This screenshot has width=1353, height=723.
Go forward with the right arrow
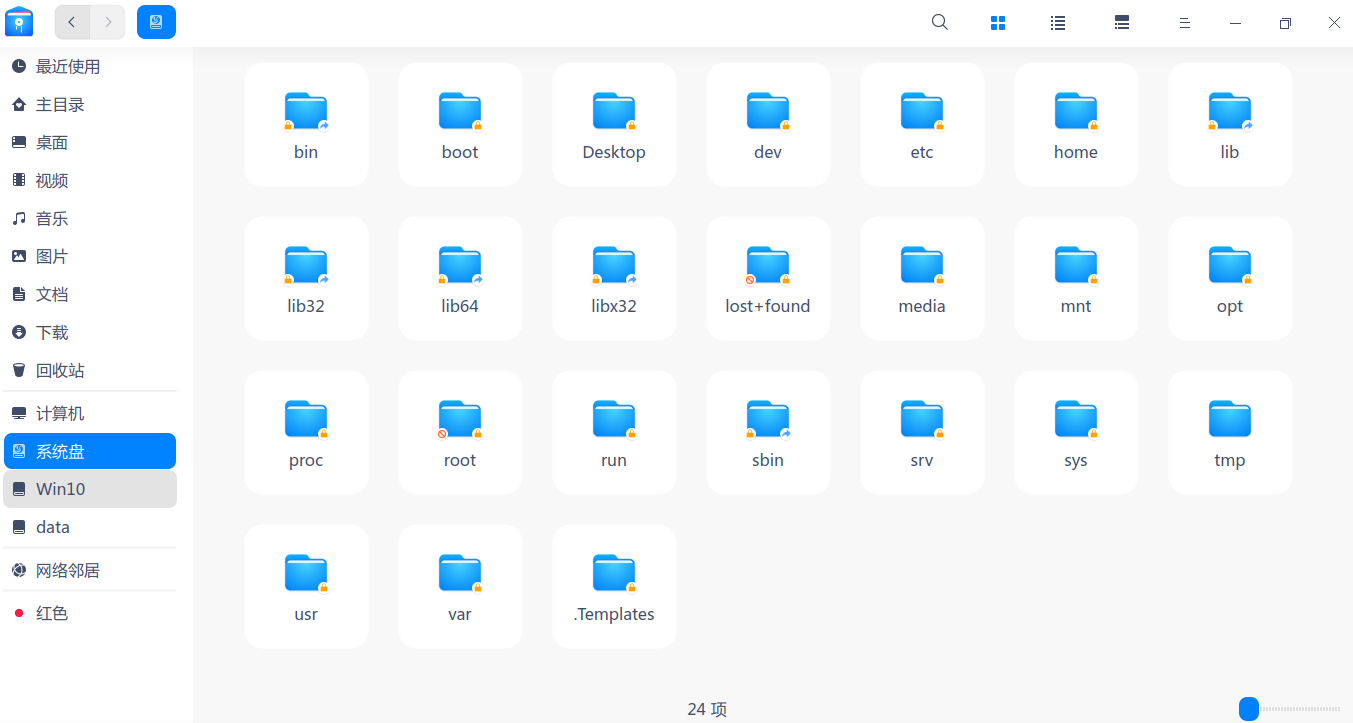point(108,22)
